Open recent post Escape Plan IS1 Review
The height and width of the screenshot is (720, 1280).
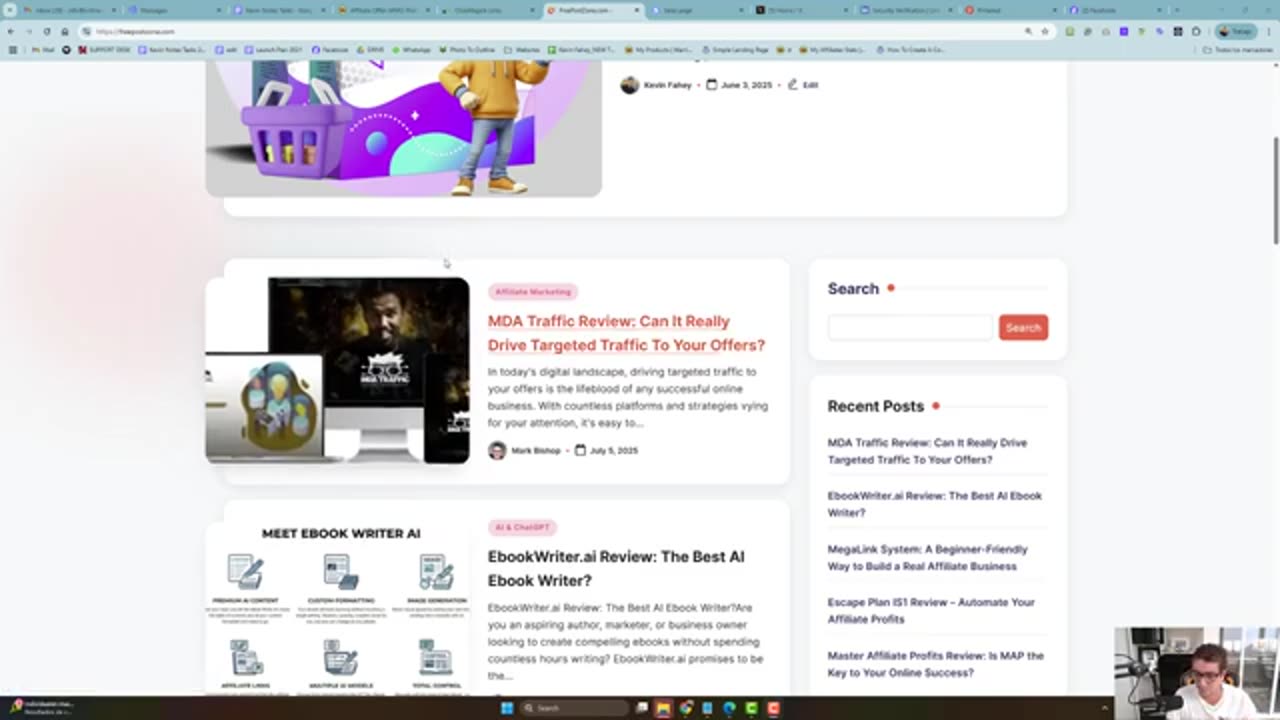(931, 610)
